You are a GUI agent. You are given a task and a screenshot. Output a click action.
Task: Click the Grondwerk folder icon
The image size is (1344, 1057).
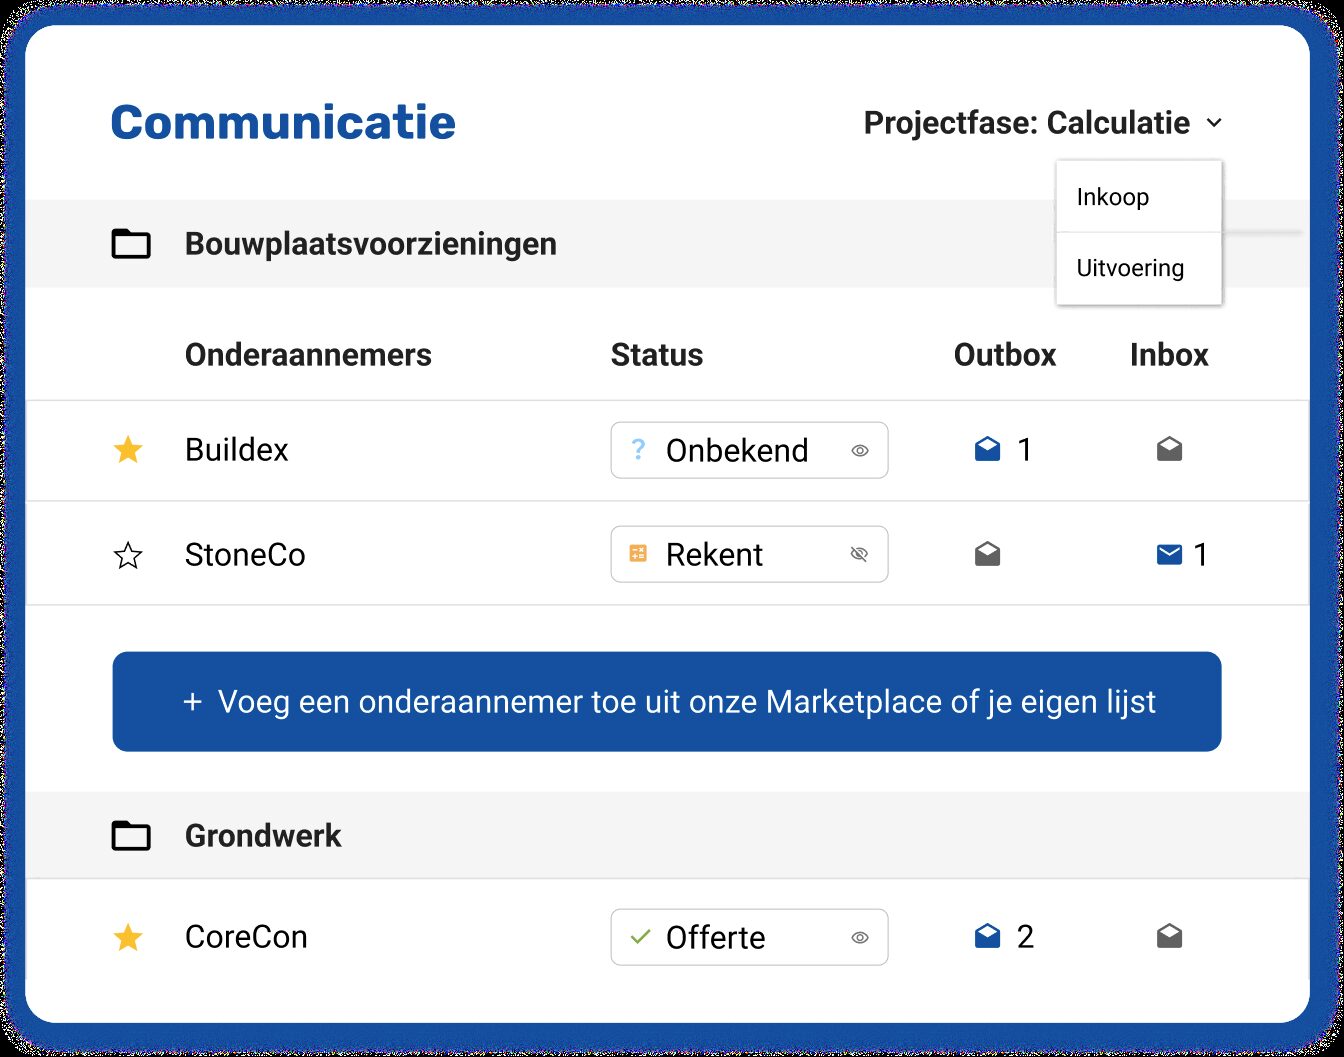click(131, 836)
